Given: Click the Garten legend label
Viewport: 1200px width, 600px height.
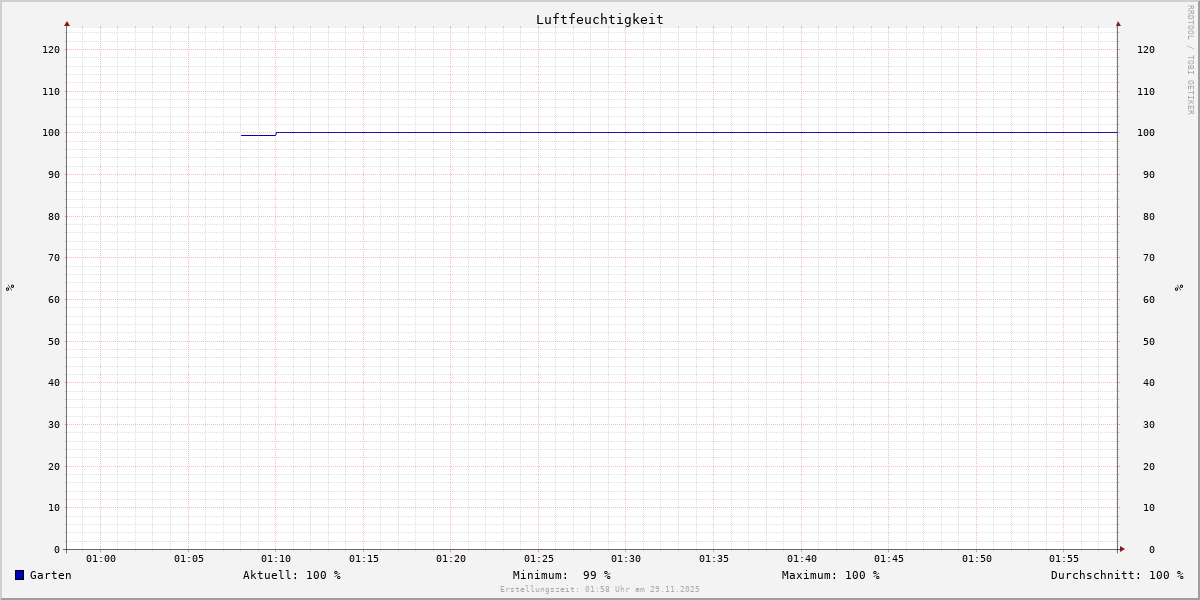Looking at the screenshot, I should 51,575.
